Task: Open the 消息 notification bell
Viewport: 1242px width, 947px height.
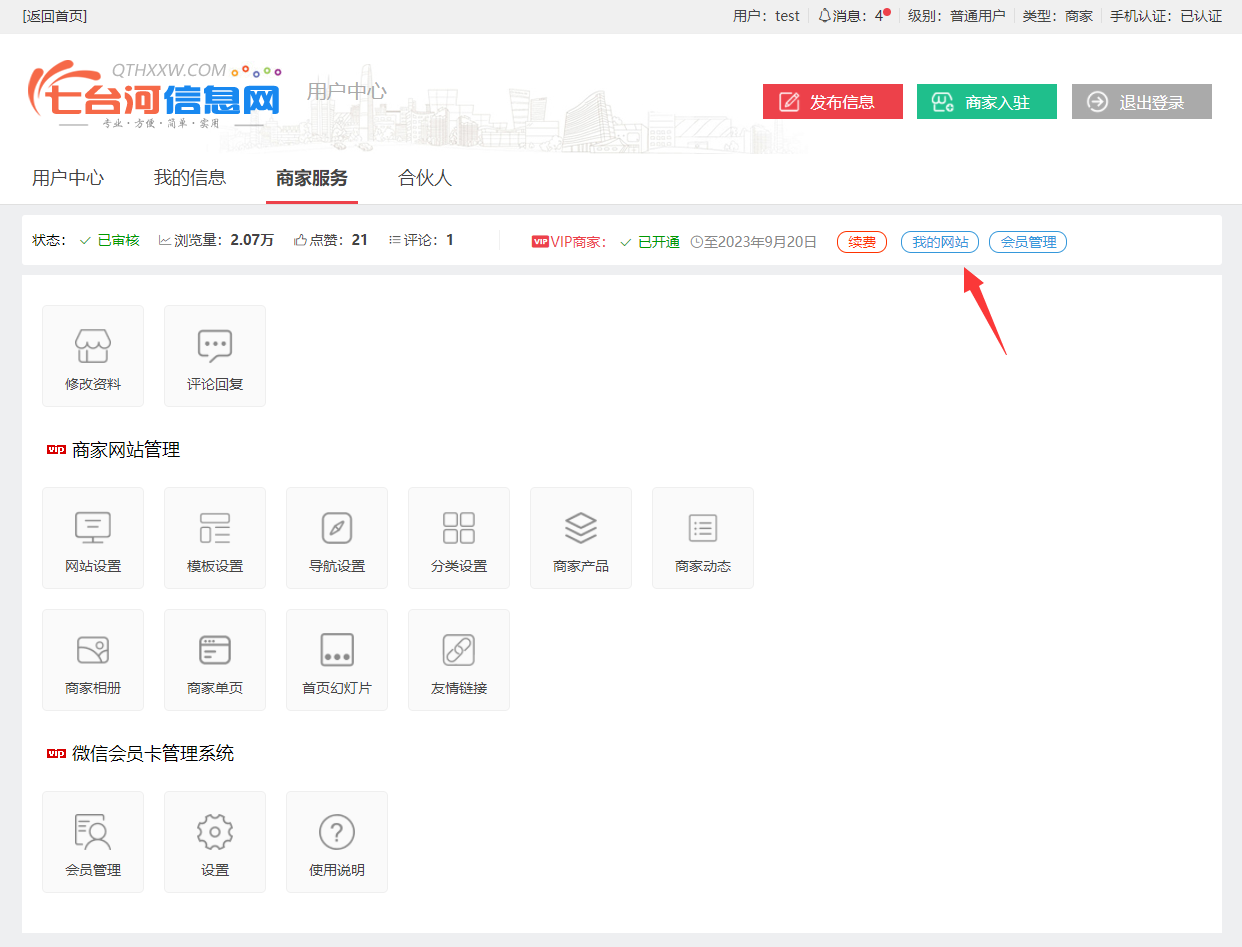Action: (825, 16)
